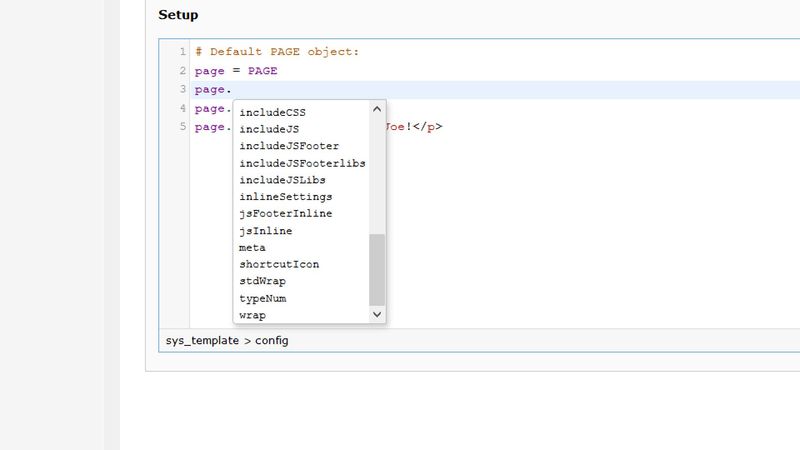
Task: Choose the jsInline suggestion
Action: (x=265, y=231)
